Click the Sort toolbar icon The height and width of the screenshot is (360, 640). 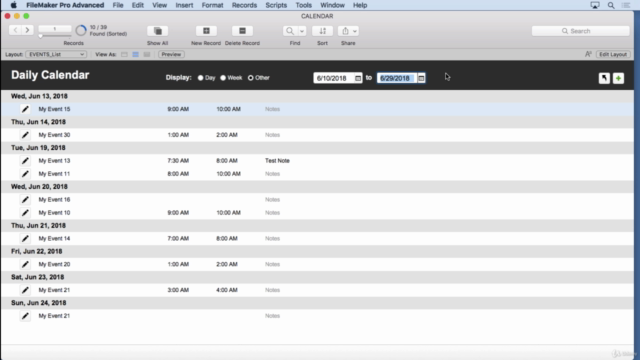click(x=322, y=31)
